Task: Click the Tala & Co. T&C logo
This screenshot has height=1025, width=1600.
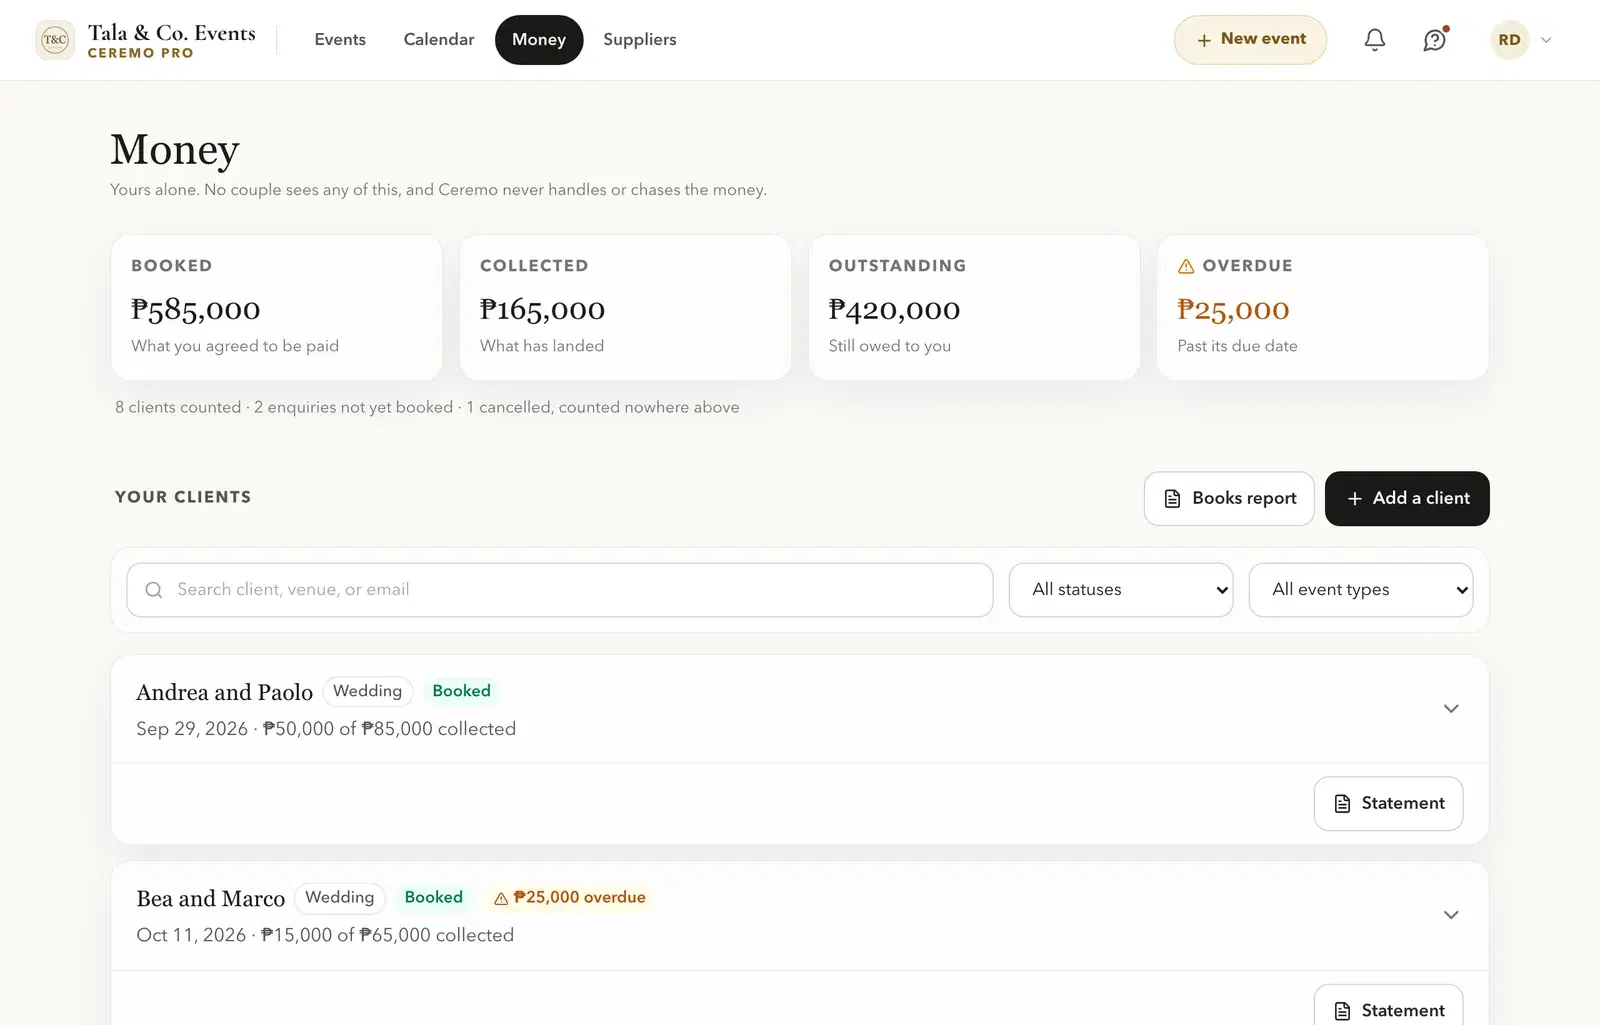Action: (x=55, y=40)
